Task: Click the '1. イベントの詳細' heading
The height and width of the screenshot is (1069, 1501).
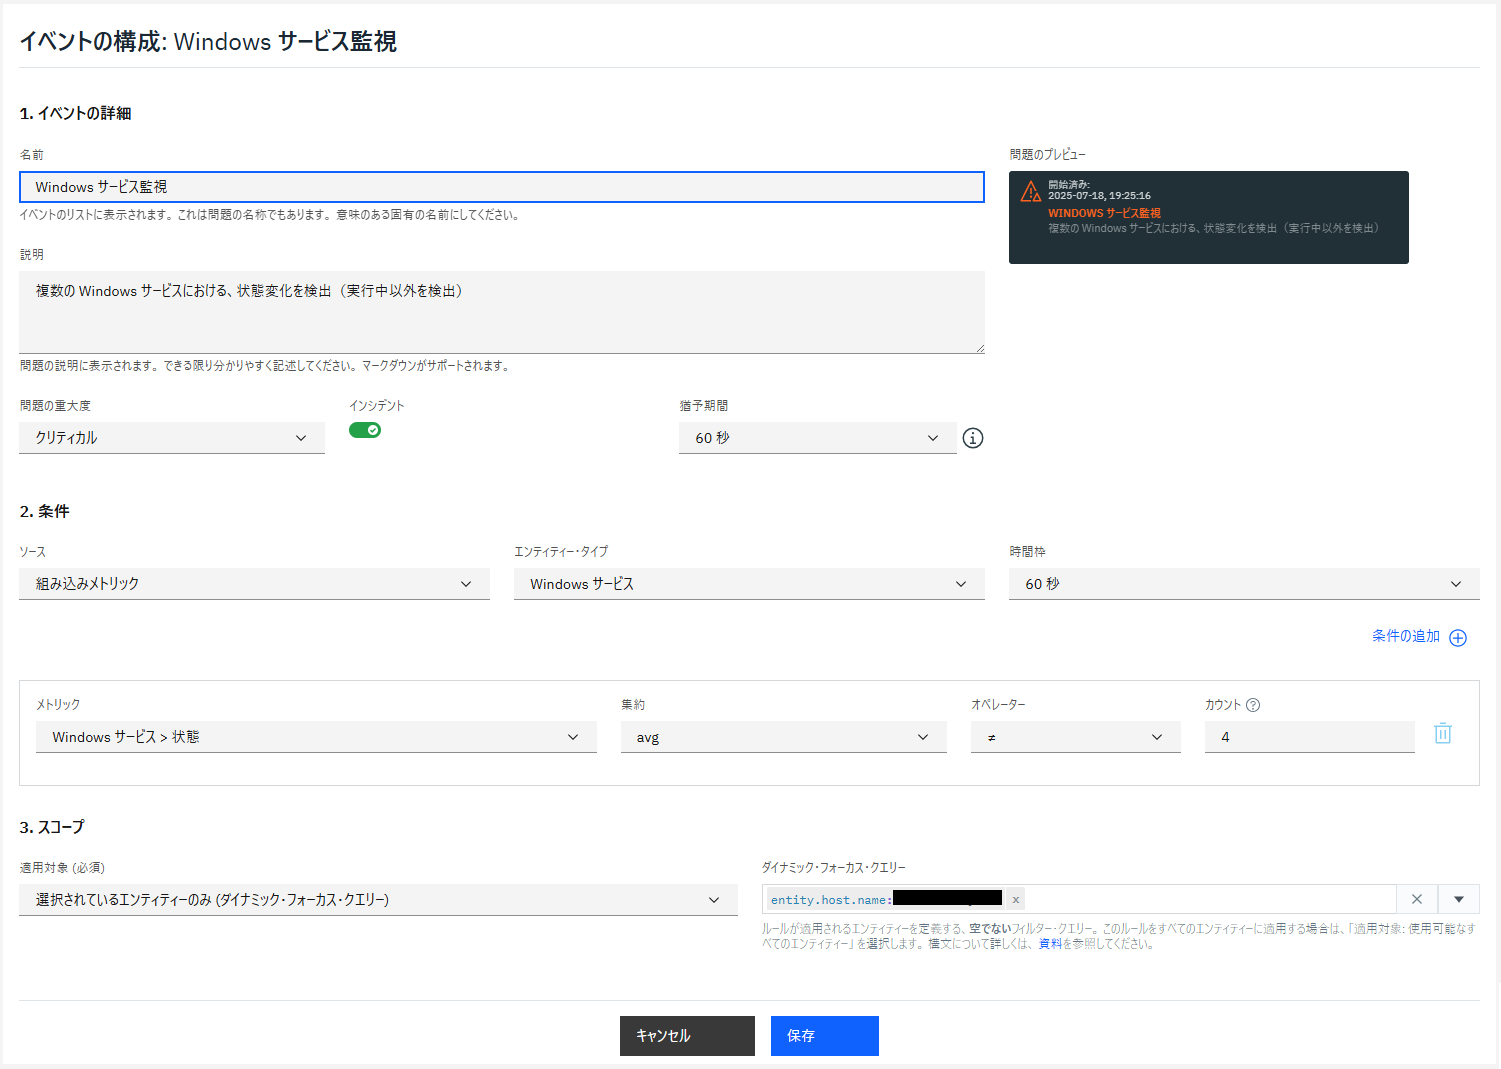Action: coord(76,114)
